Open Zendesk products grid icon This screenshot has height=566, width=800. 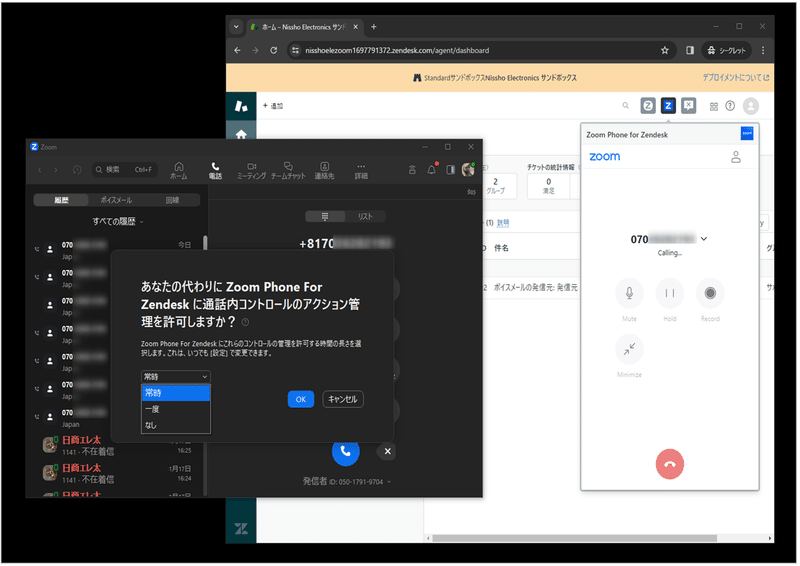tap(715, 107)
